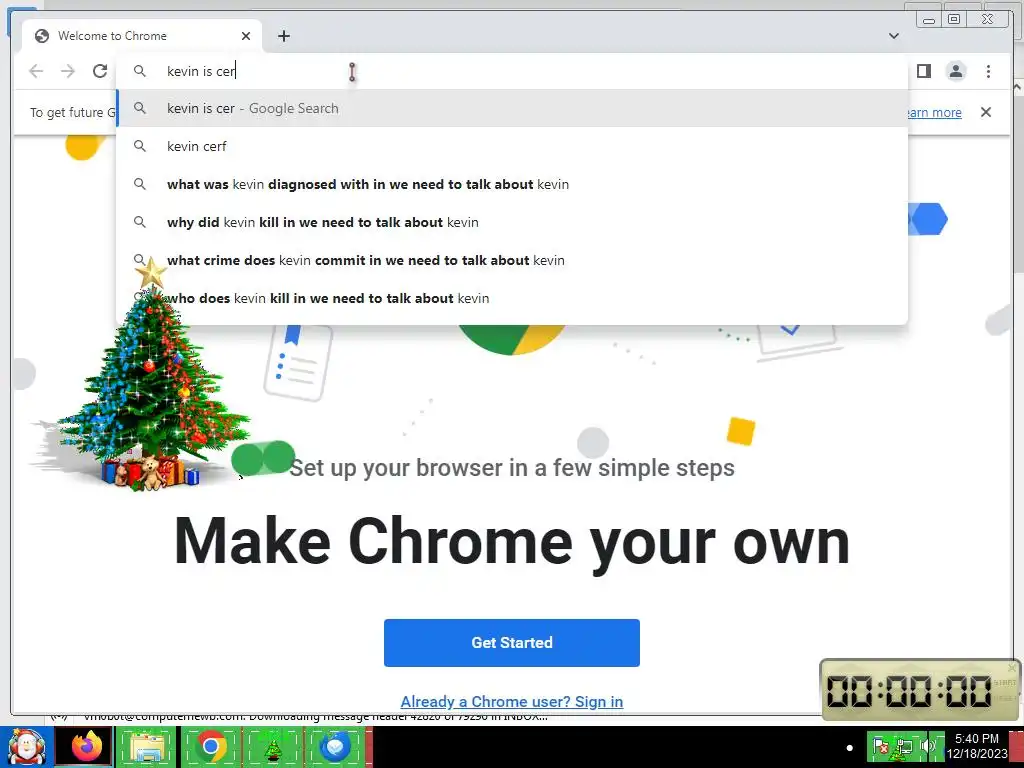Image resolution: width=1024 pixels, height=768 pixels.
Task: Click the Get Started button
Action: (x=512, y=643)
